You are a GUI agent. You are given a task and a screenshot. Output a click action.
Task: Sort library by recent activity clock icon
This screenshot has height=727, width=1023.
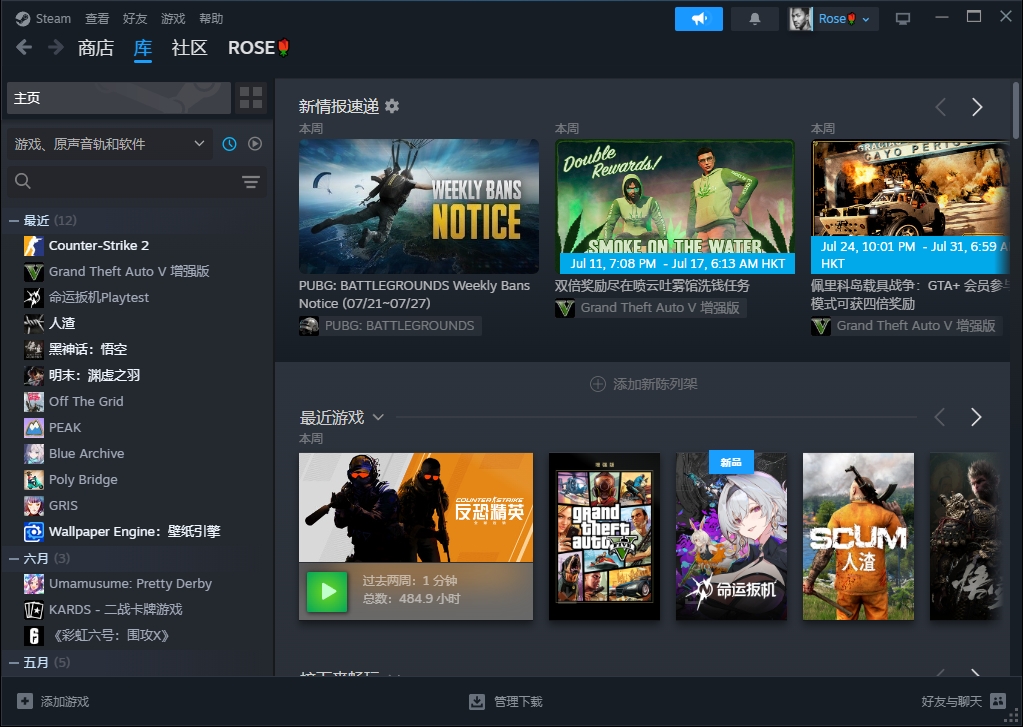[x=230, y=144]
